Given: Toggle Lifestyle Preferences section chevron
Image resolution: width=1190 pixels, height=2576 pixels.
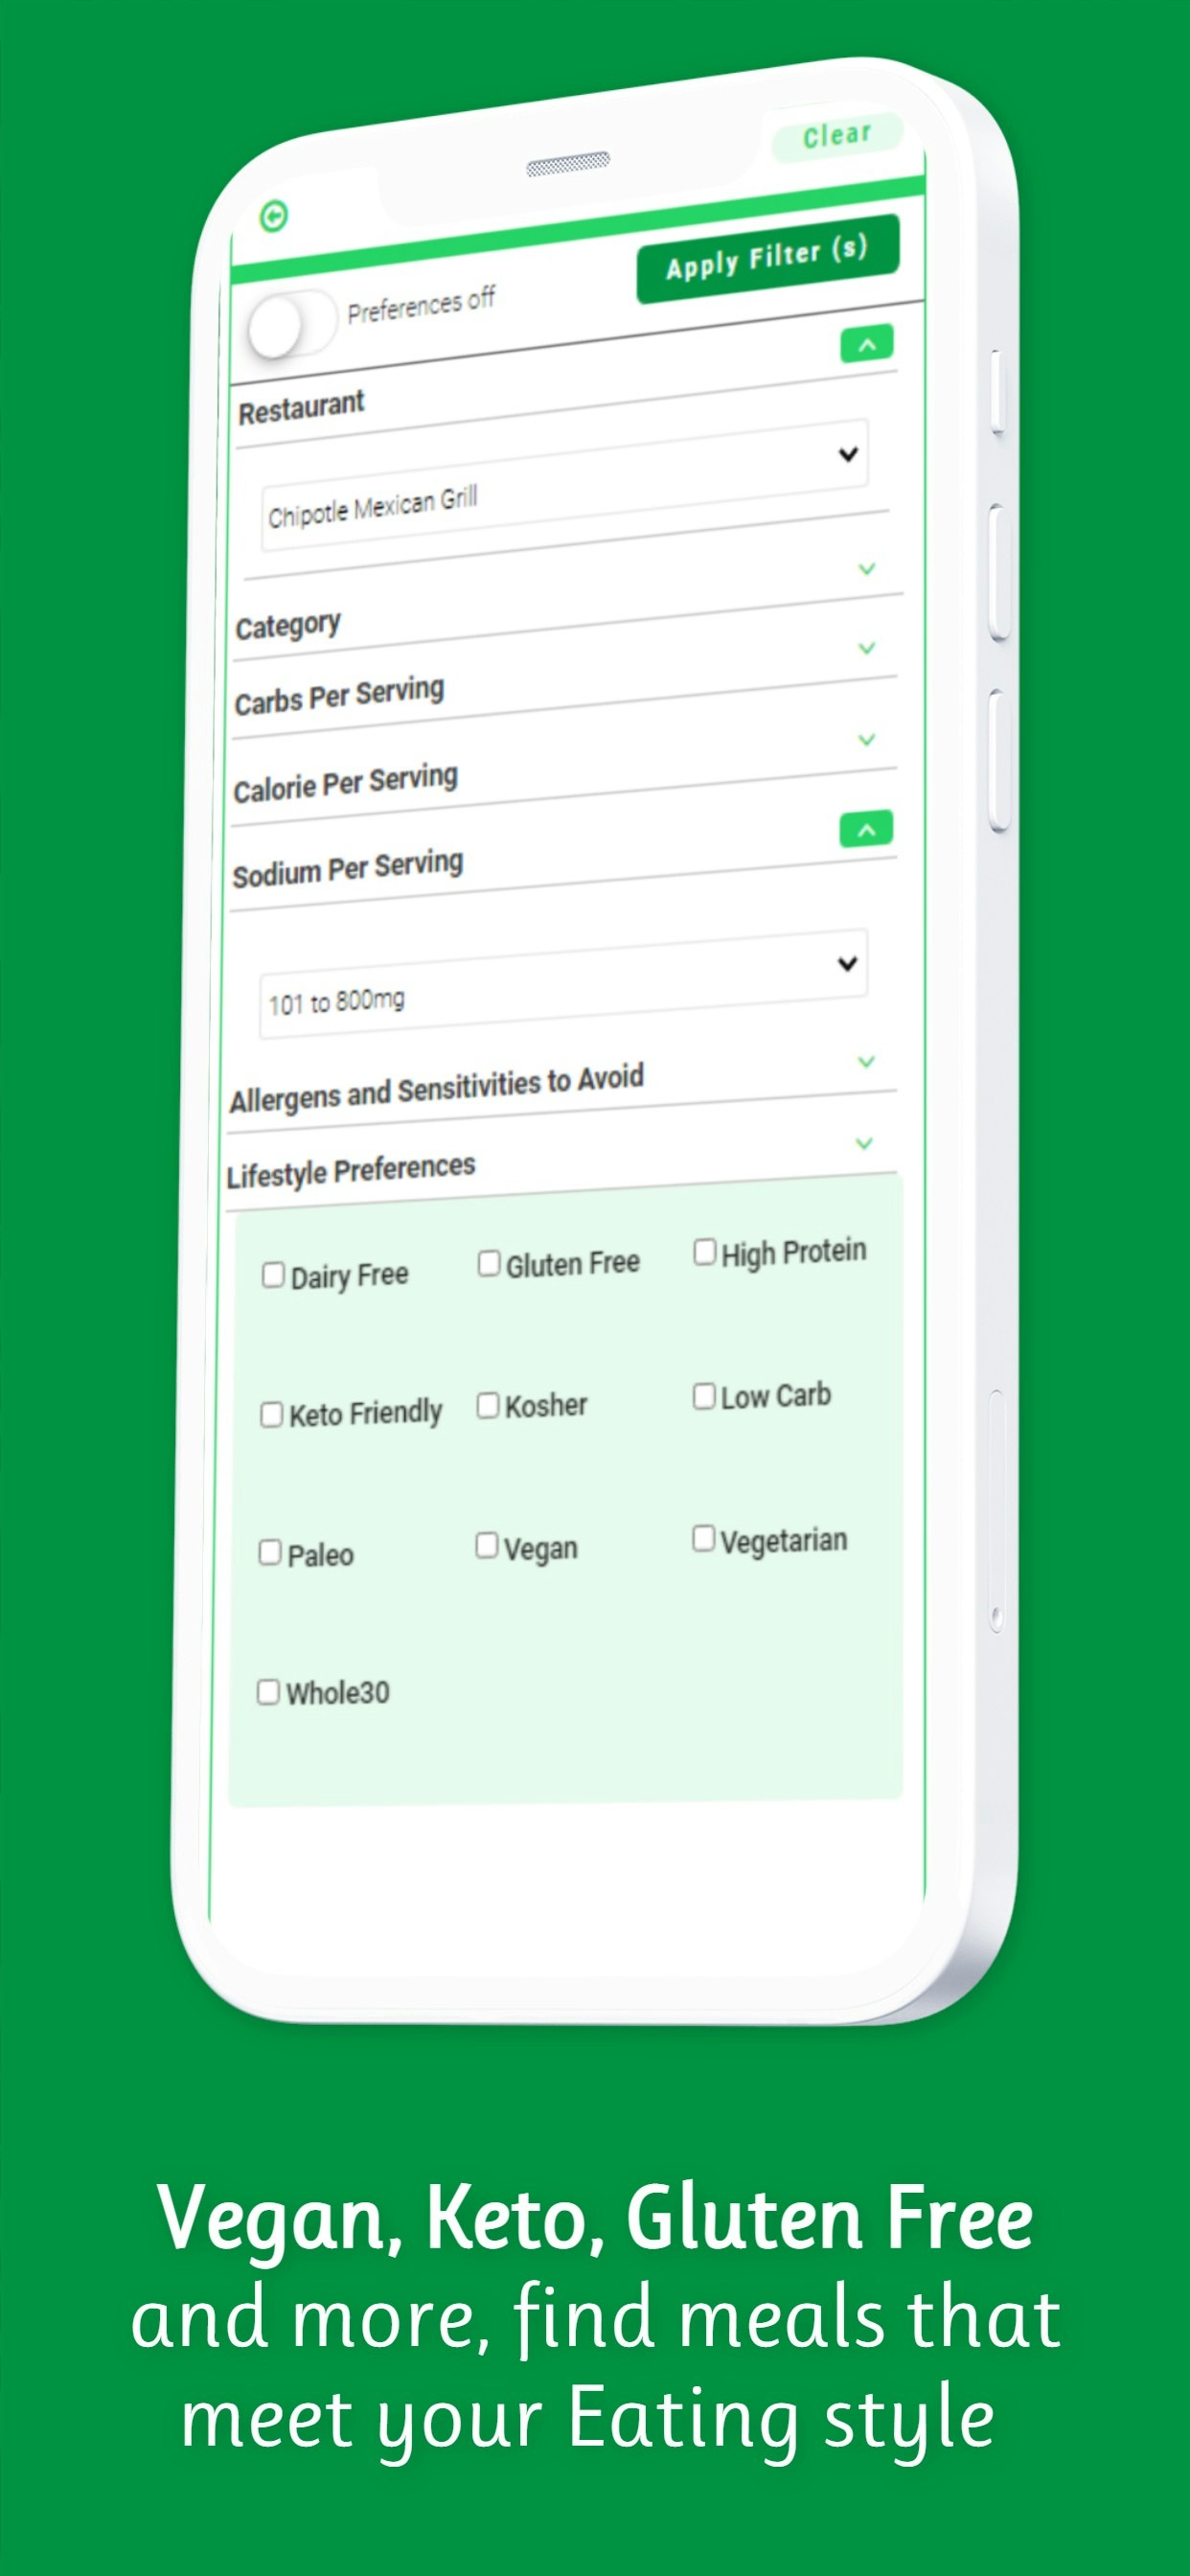Looking at the screenshot, I should coord(864,1143).
